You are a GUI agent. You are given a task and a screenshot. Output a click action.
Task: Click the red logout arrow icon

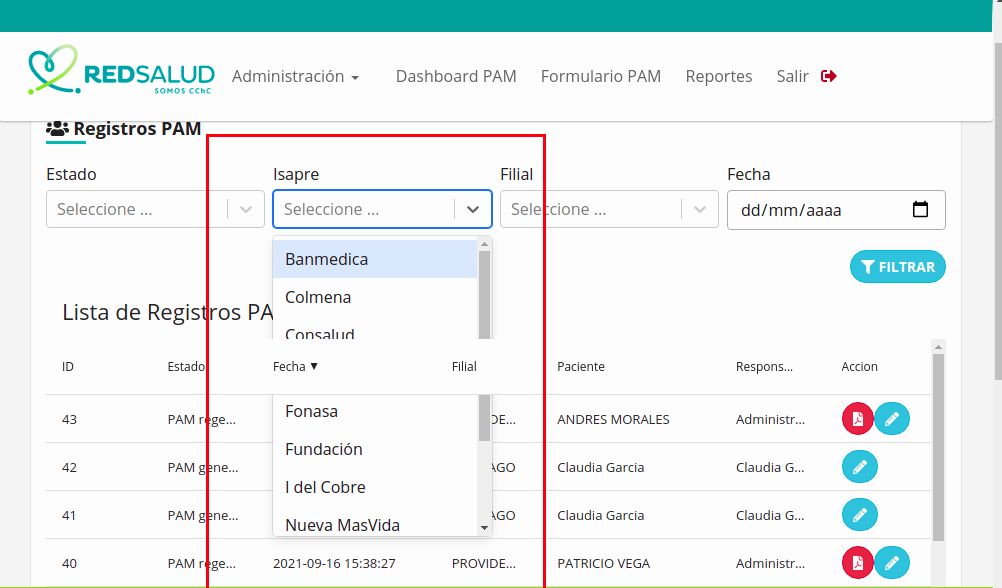[829, 76]
